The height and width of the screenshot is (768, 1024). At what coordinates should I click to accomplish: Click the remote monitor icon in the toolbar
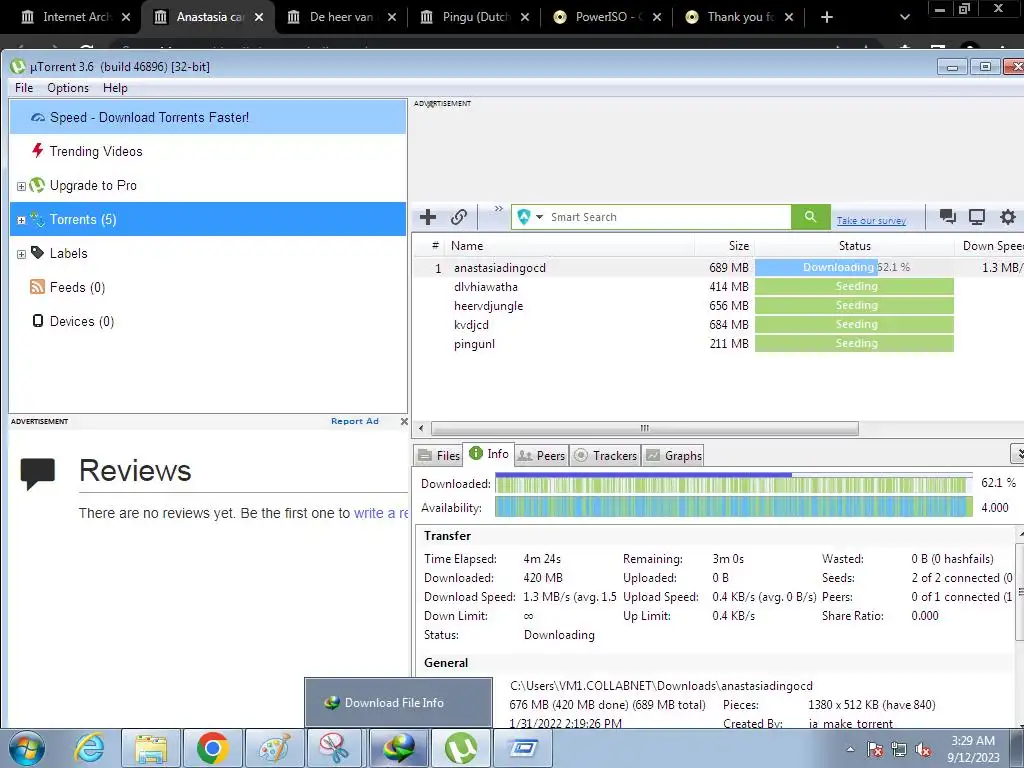pos(977,217)
